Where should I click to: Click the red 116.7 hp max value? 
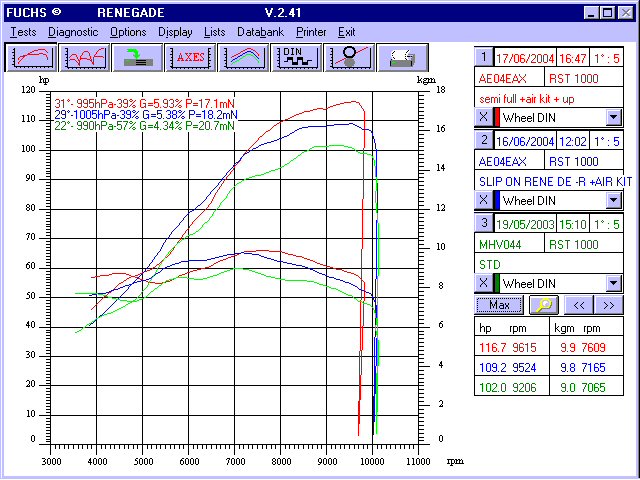pos(493,348)
